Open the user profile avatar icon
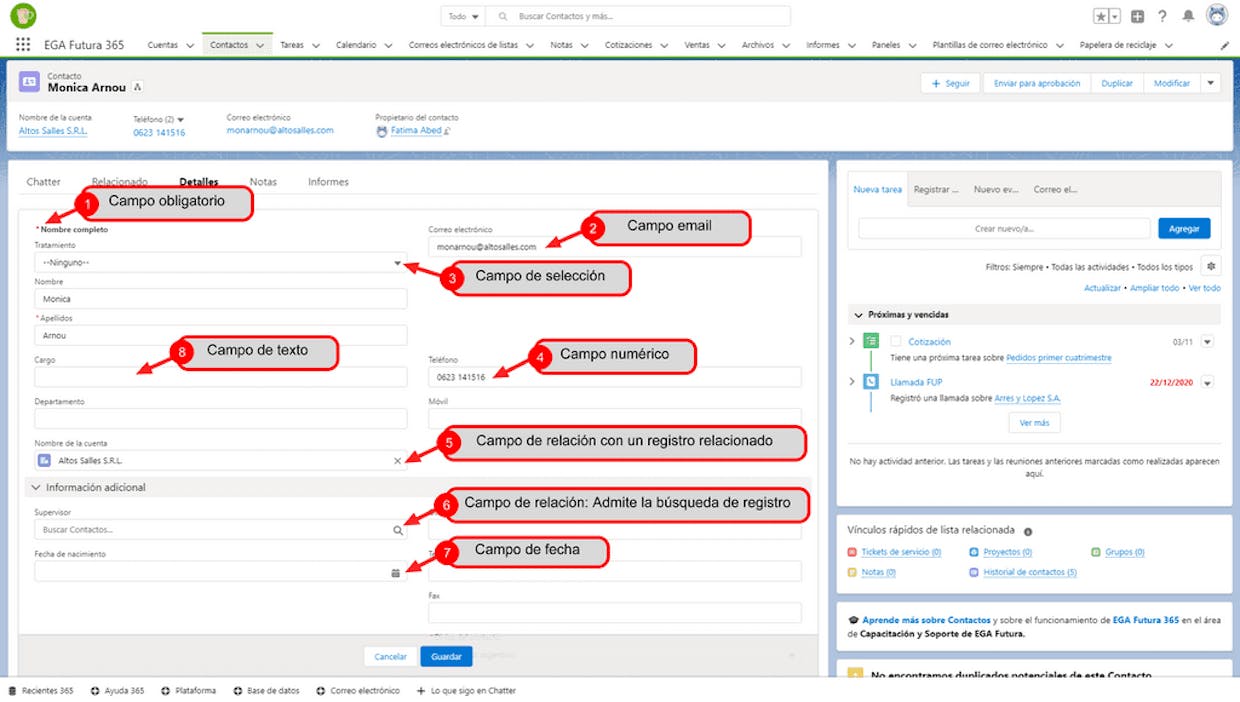Image resolution: width=1240 pixels, height=702 pixels. (1217, 16)
